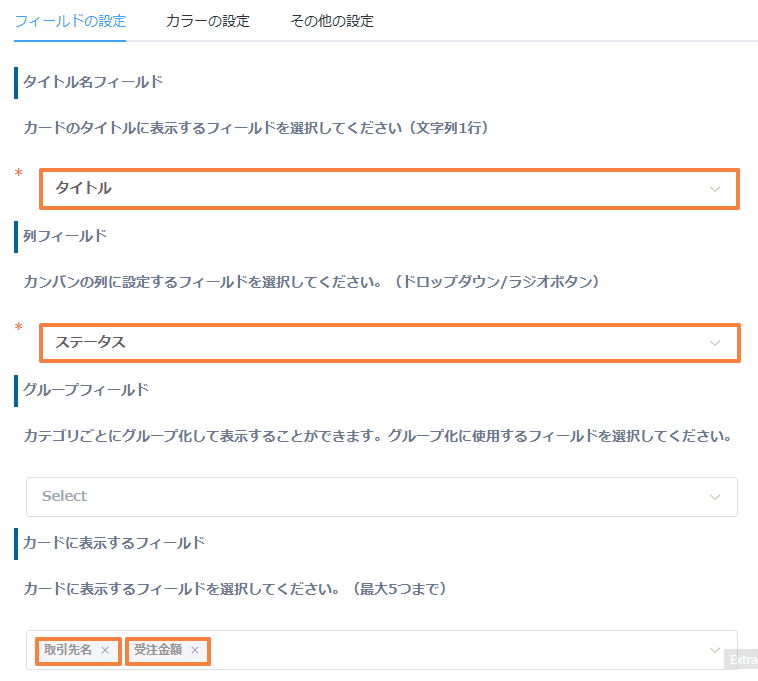Image resolution: width=758 pixels, height=681 pixels.
Task: Click the カードに表示するフィールド section heading
Action: point(114,543)
